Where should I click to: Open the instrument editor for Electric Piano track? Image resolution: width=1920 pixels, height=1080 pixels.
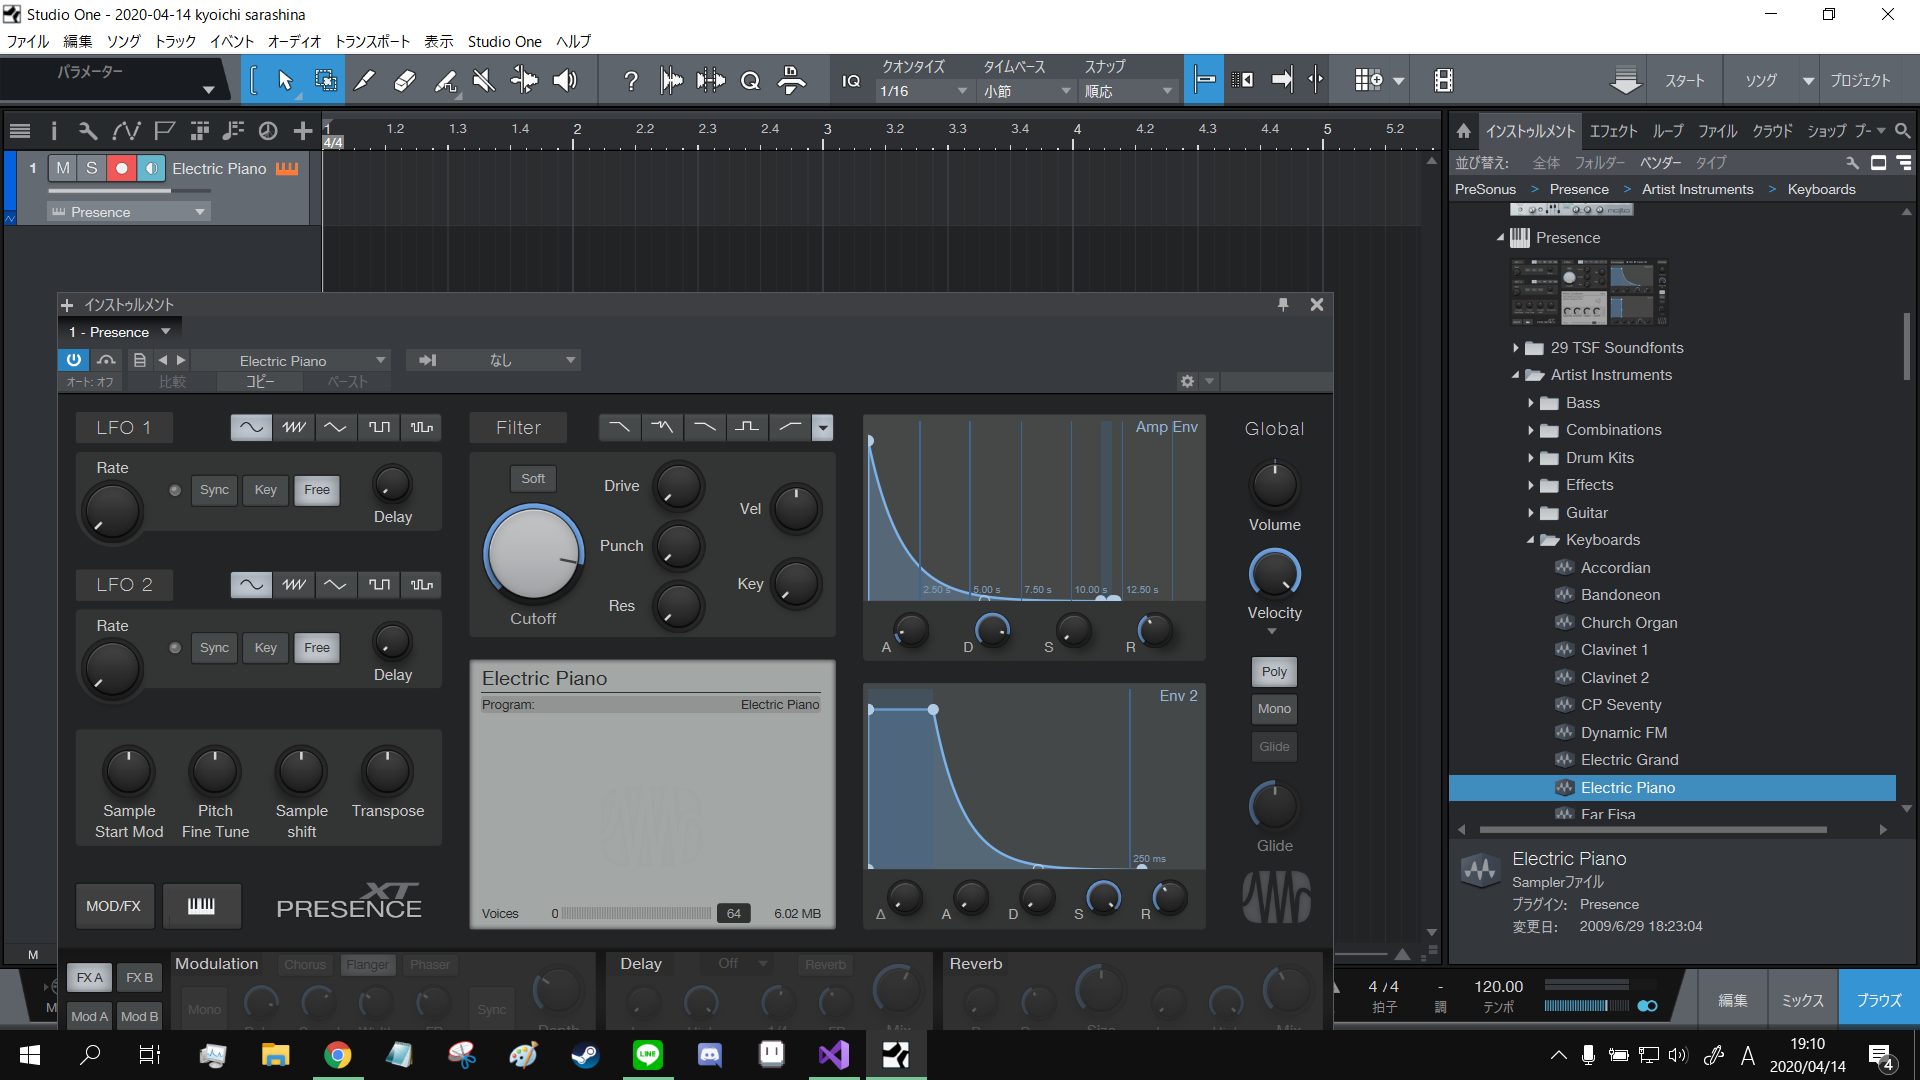coord(287,168)
